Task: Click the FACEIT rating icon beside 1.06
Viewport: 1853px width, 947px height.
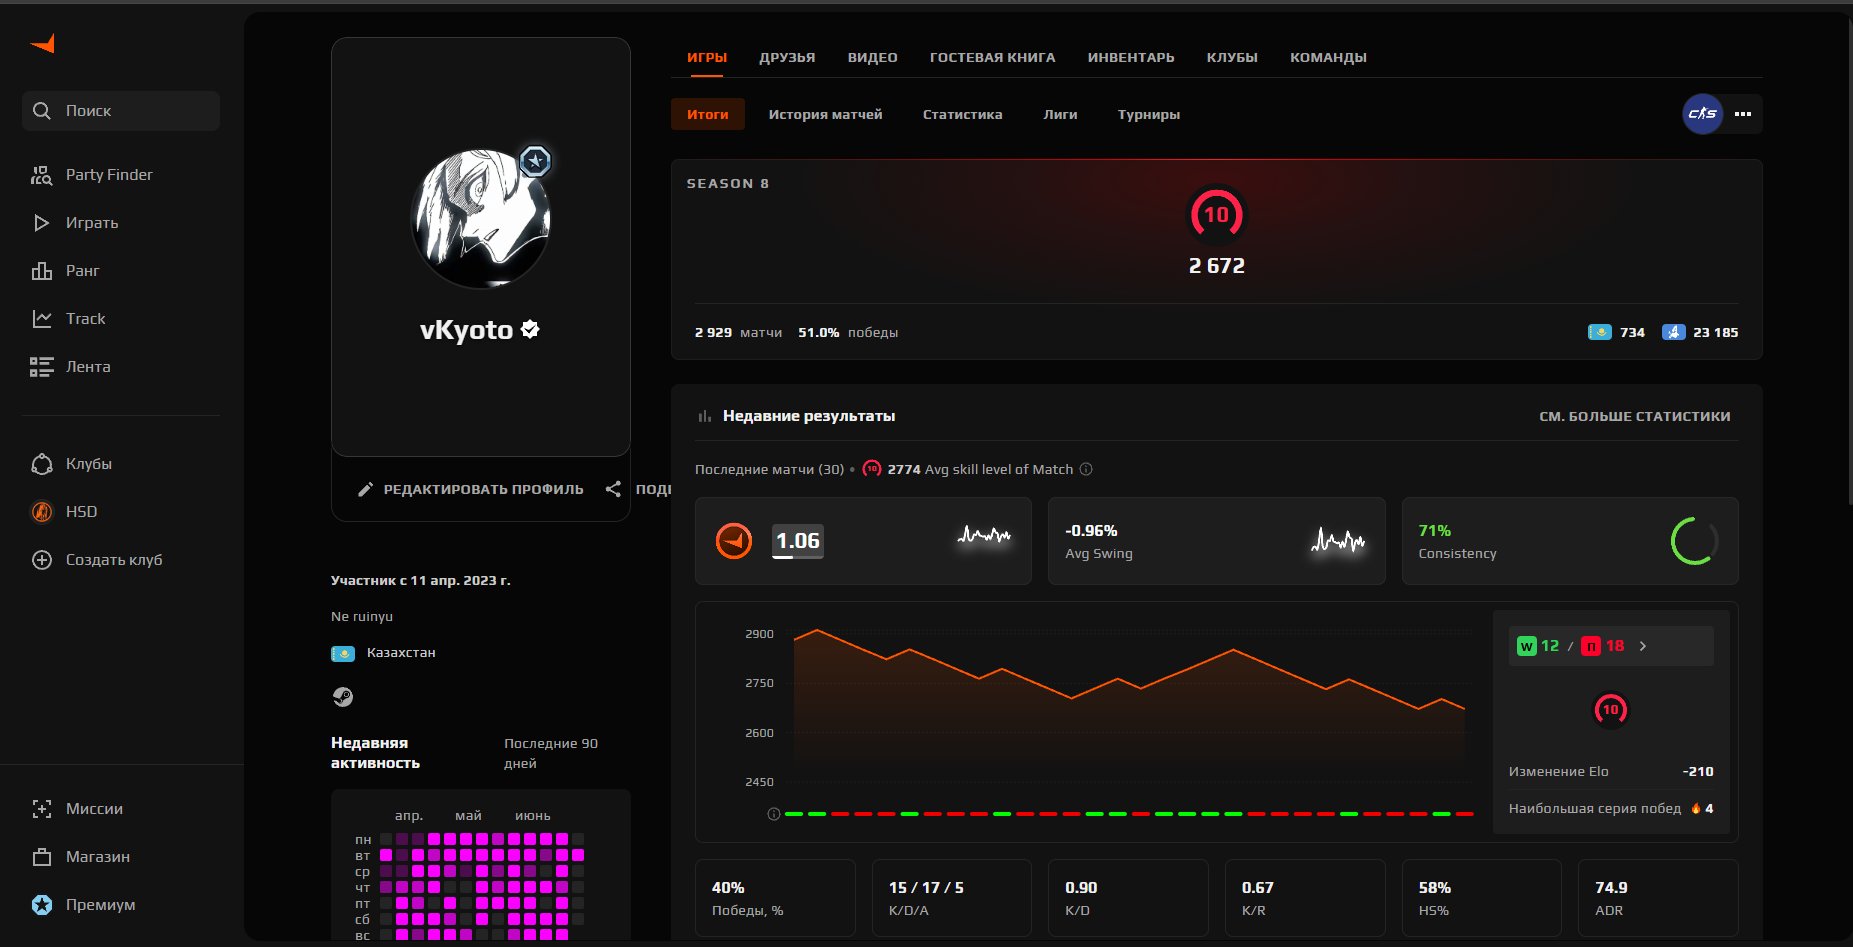Action: click(x=734, y=541)
